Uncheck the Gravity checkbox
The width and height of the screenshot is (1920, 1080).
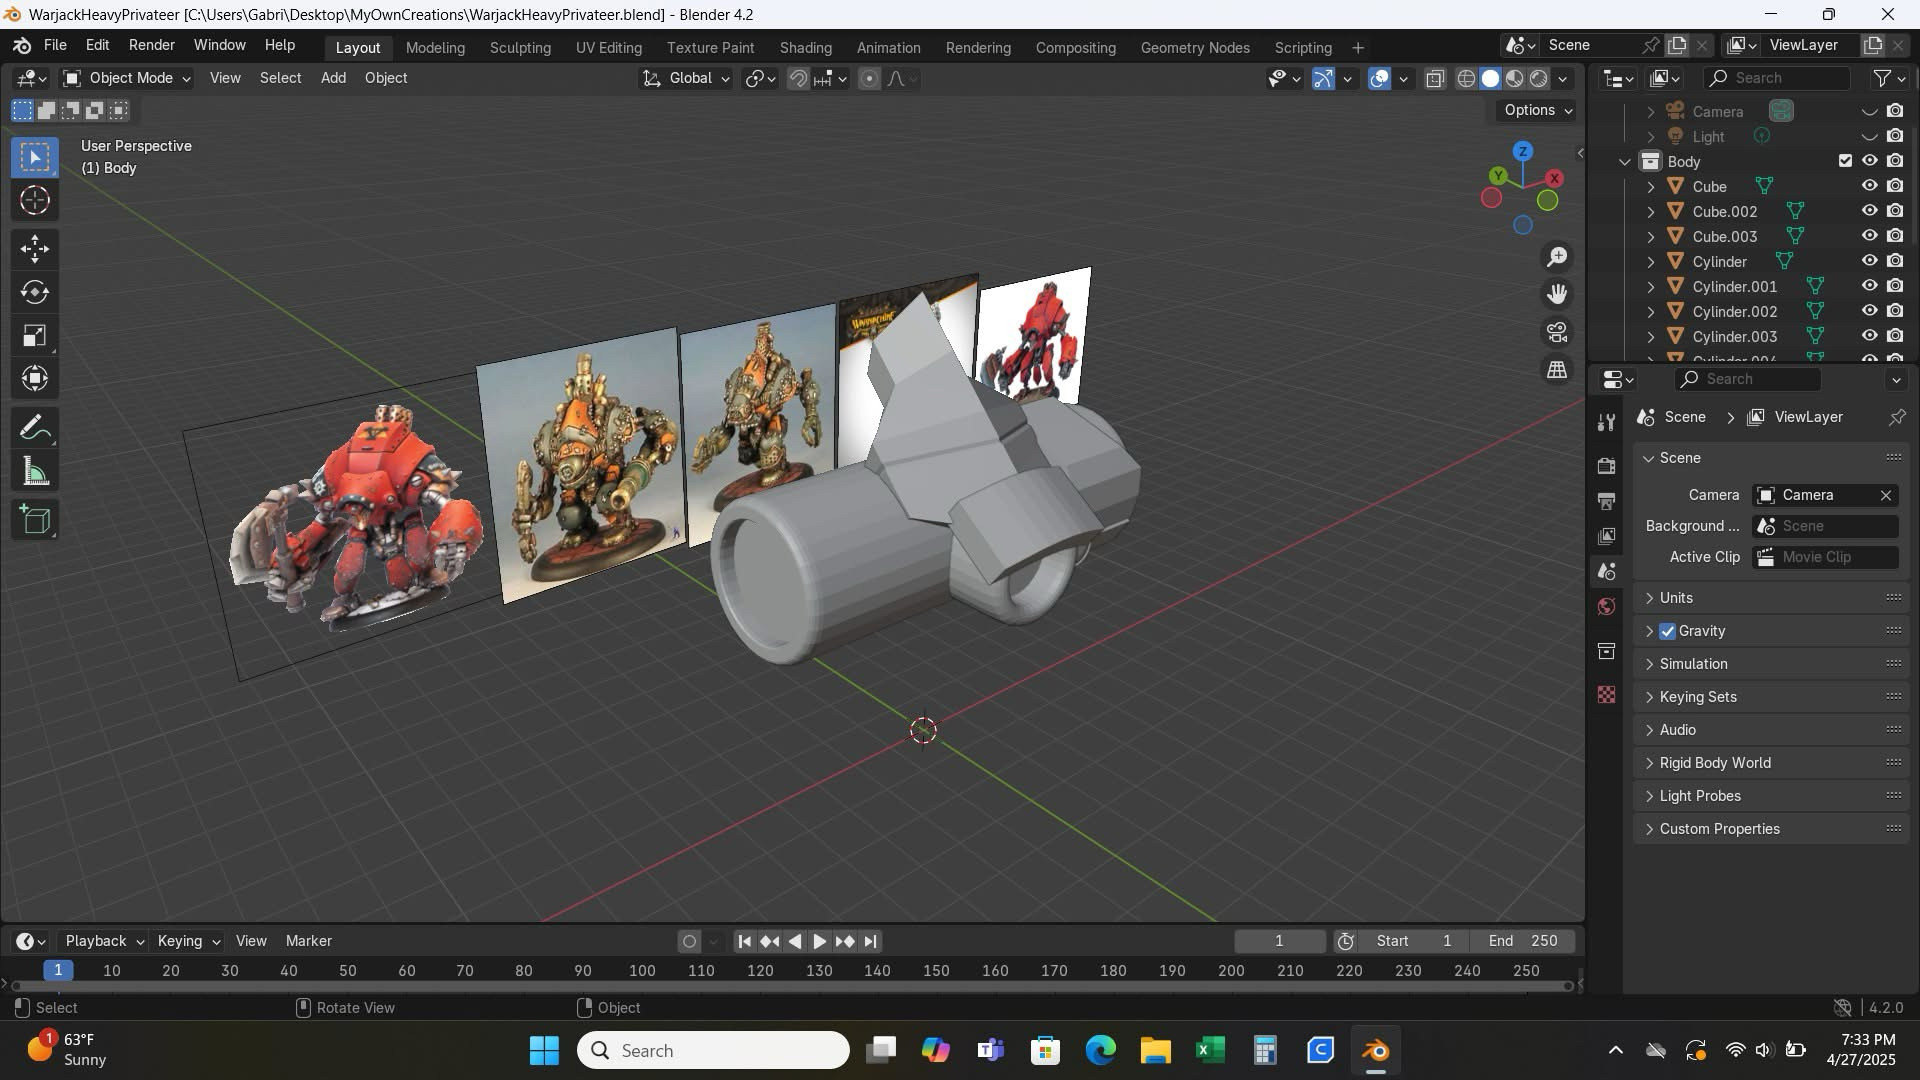click(x=1667, y=631)
